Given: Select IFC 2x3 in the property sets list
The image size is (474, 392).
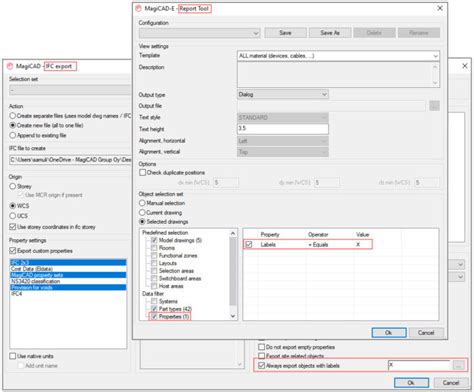Looking at the screenshot, I should 68,262.
